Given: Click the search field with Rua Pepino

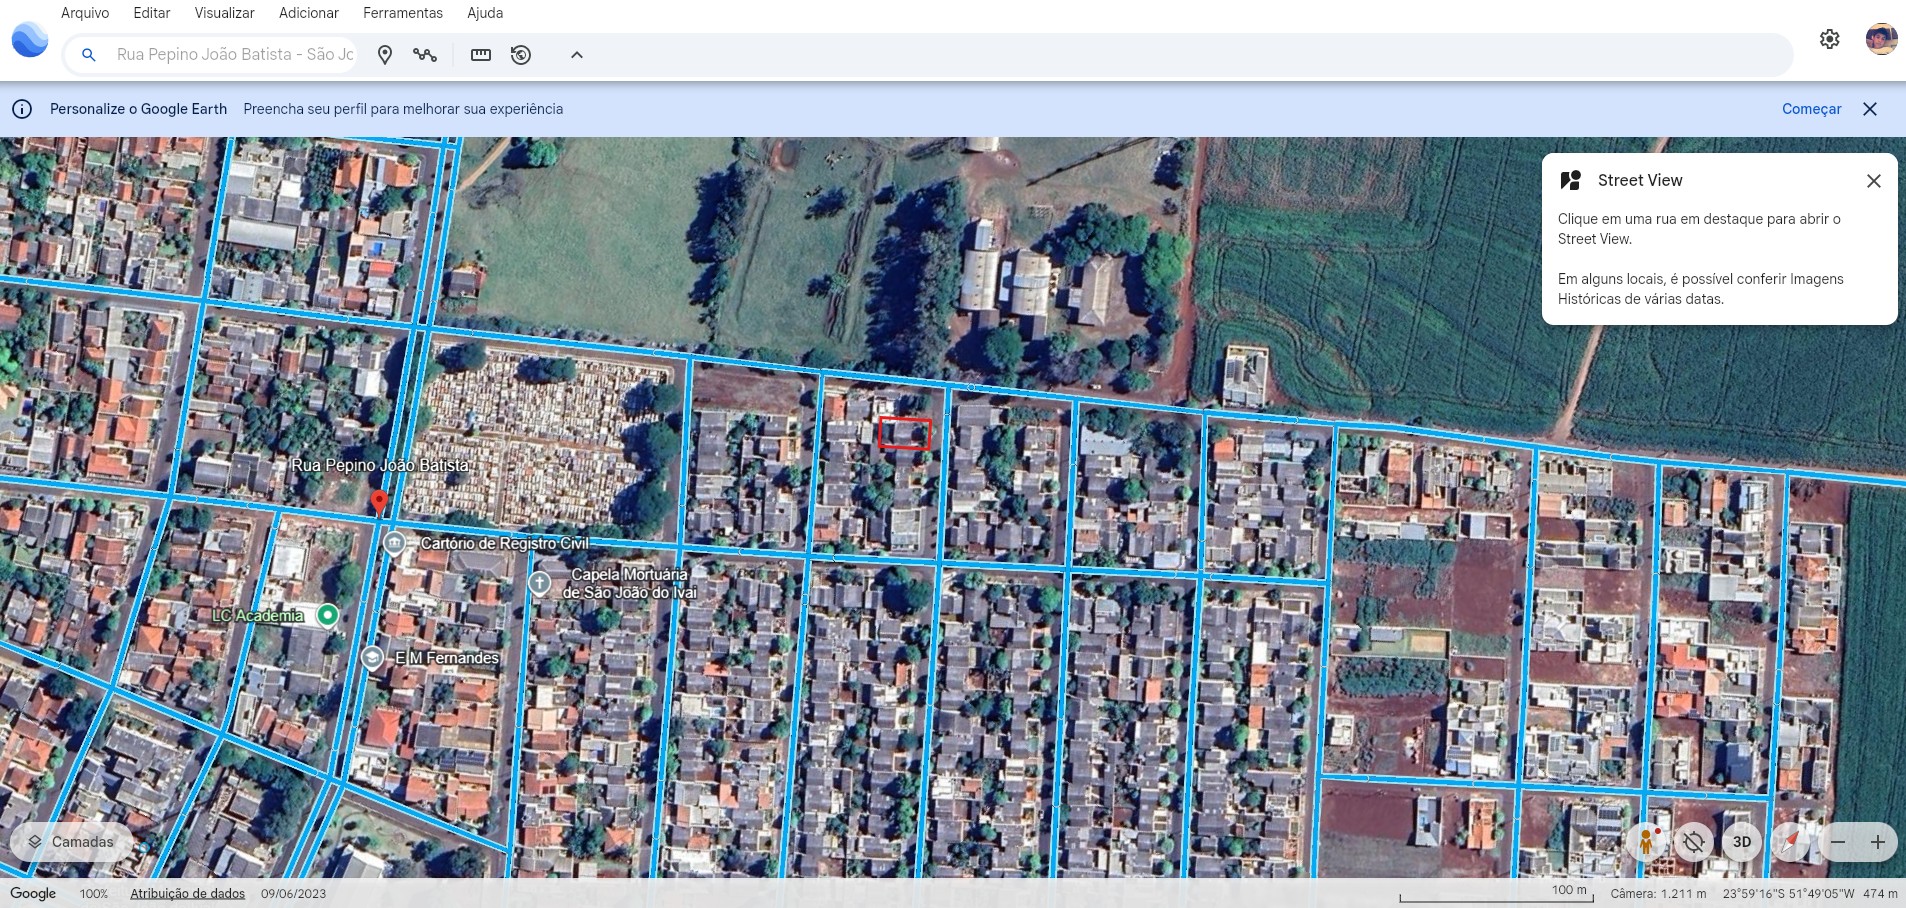Looking at the screenshot, I should (x=234, y=55).
